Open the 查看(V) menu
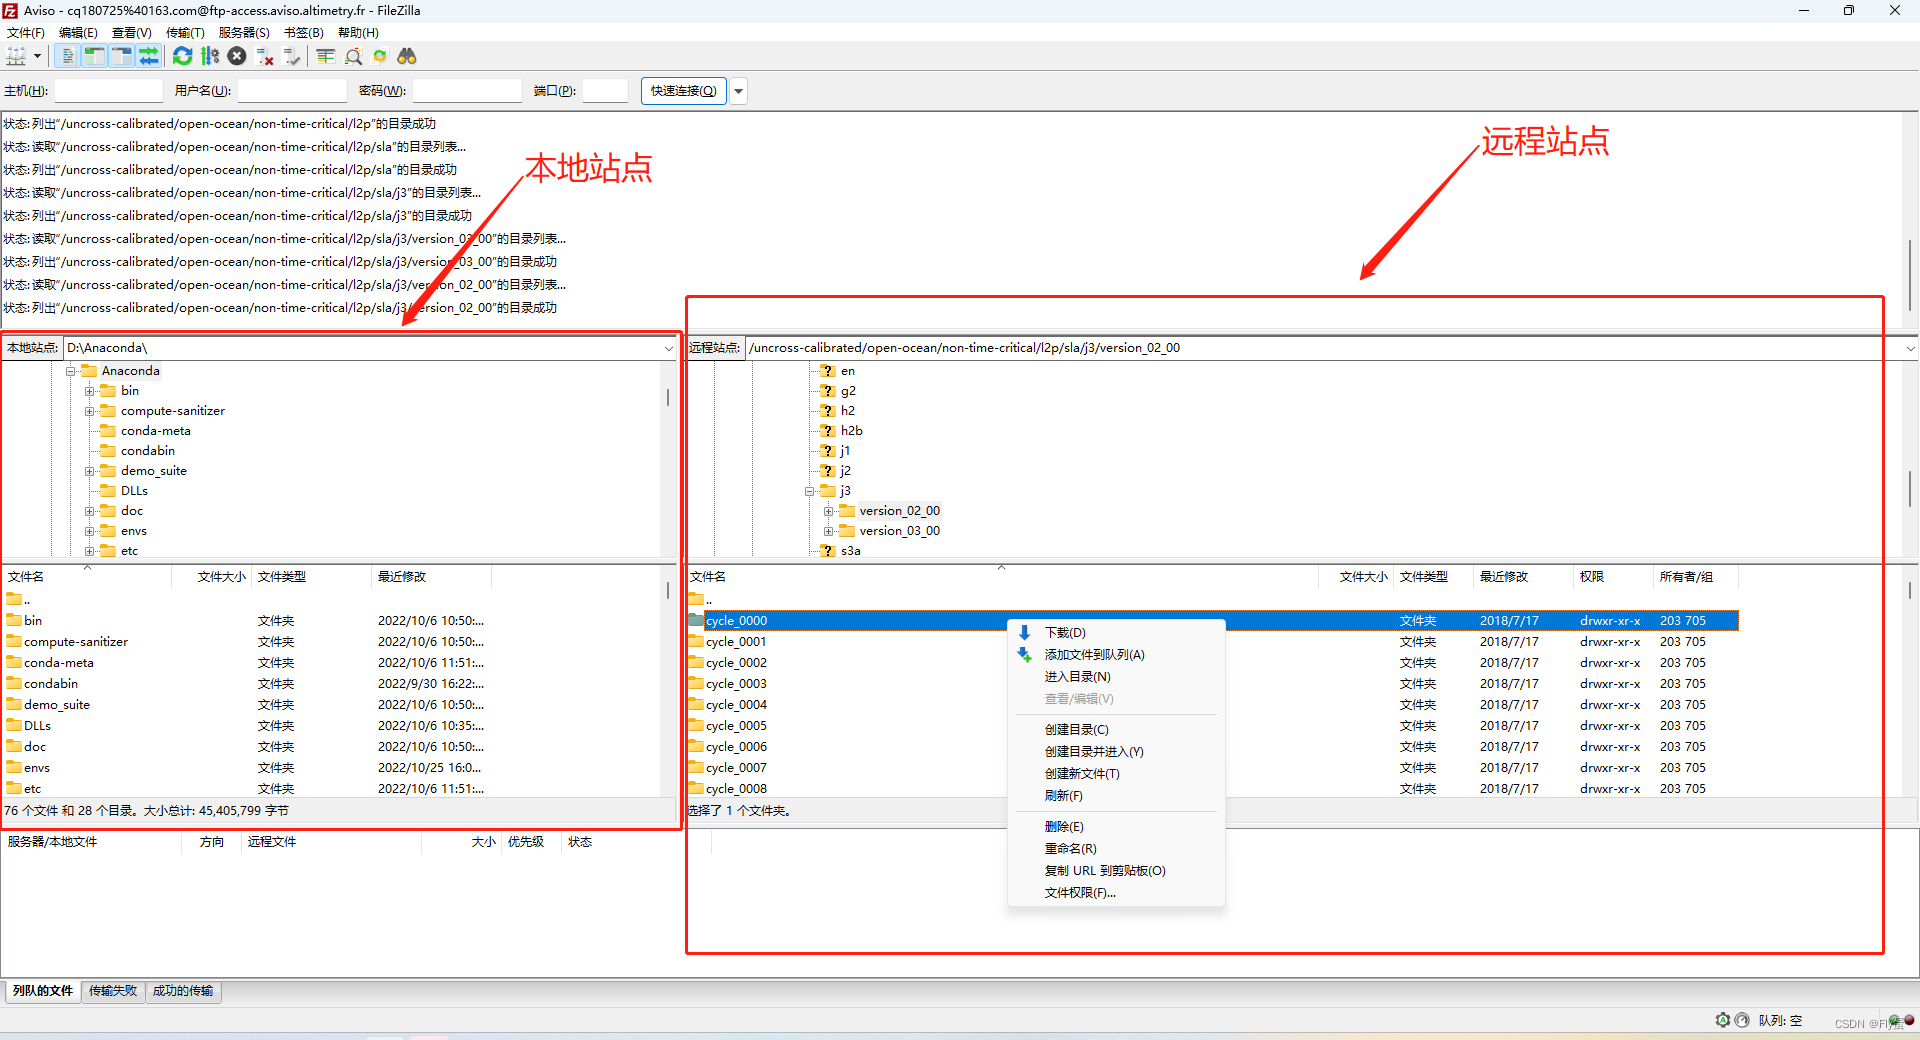This screenshot has height=1040, width=1920. [131, 33]
